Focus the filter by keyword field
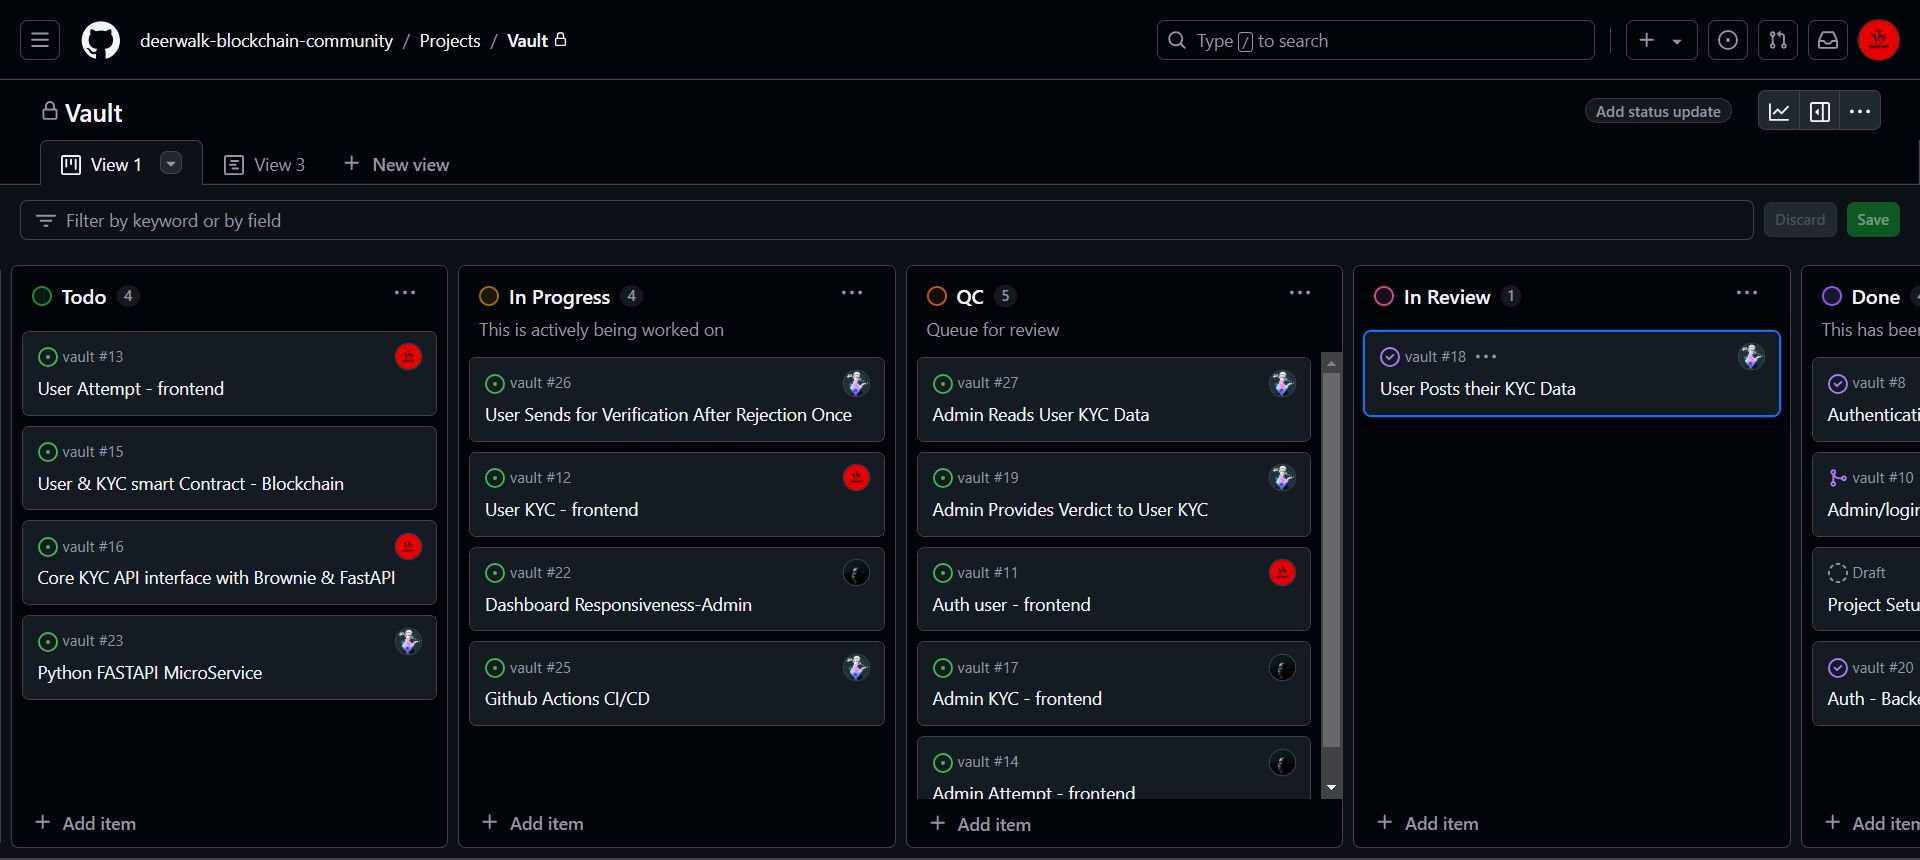 tap(886, 220)
